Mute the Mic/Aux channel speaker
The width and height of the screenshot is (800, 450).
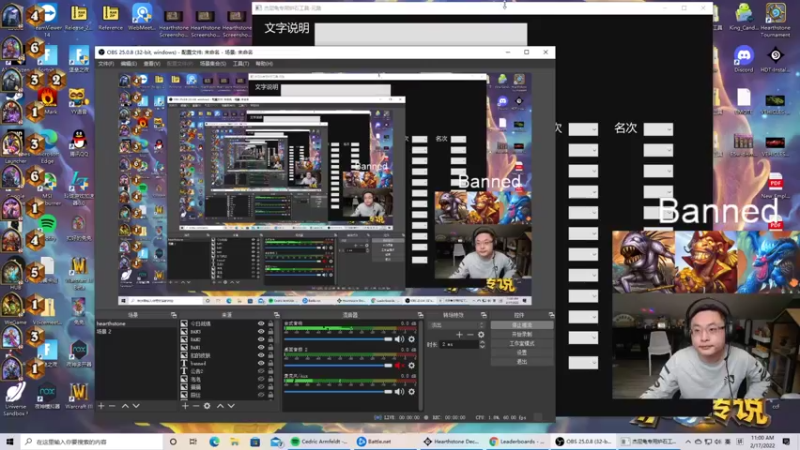[399, 392]
